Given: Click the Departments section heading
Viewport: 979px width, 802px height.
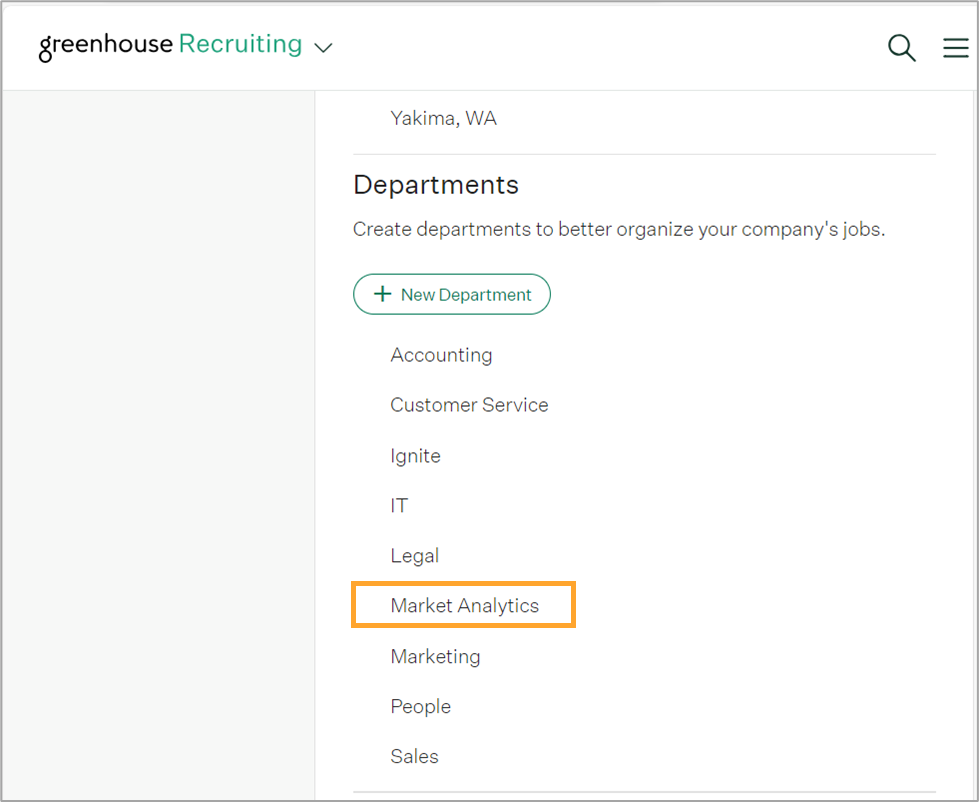Looking at the screenshot, I should pyautogui.click(x=436, y=185).
